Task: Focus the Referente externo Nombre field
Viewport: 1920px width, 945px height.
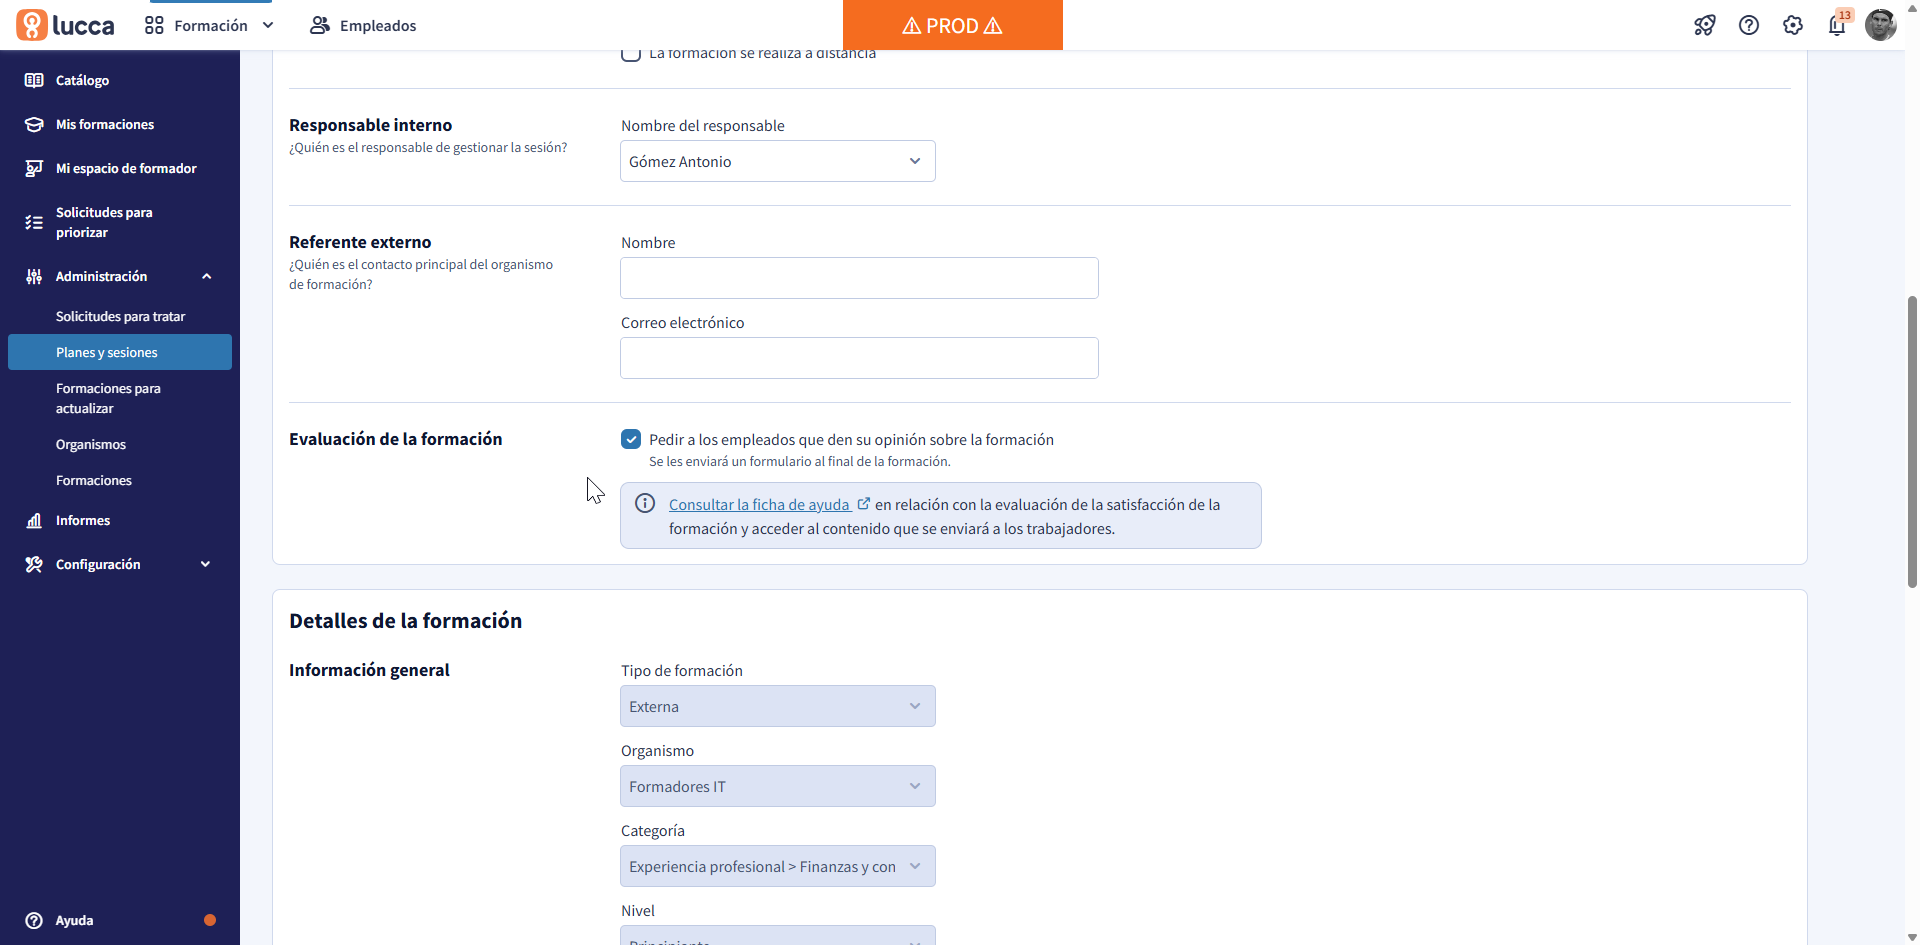Action: click(859, 278)
